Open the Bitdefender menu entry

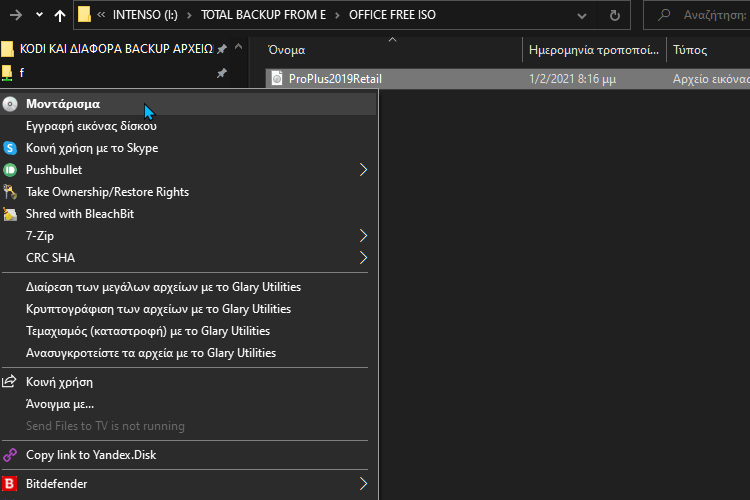(188, 484)
